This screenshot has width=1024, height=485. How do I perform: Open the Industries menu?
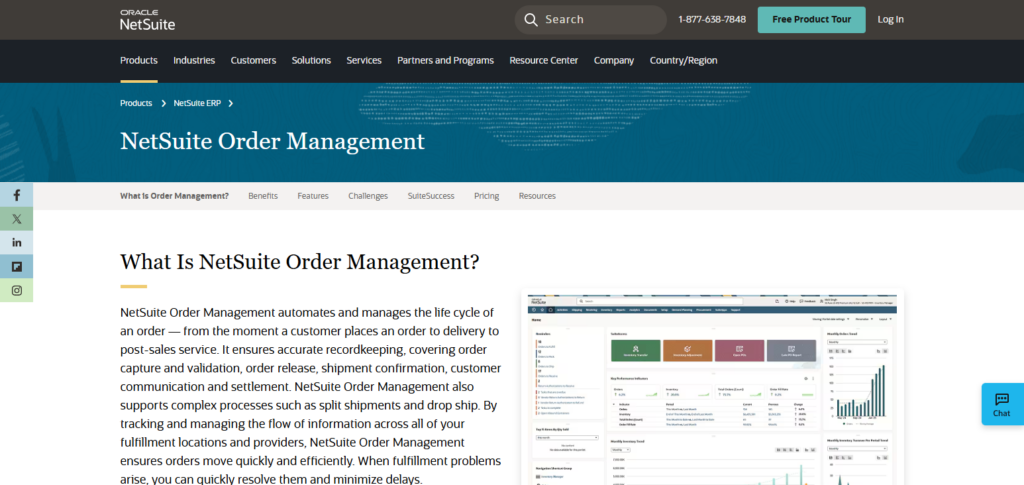(194, 60)
